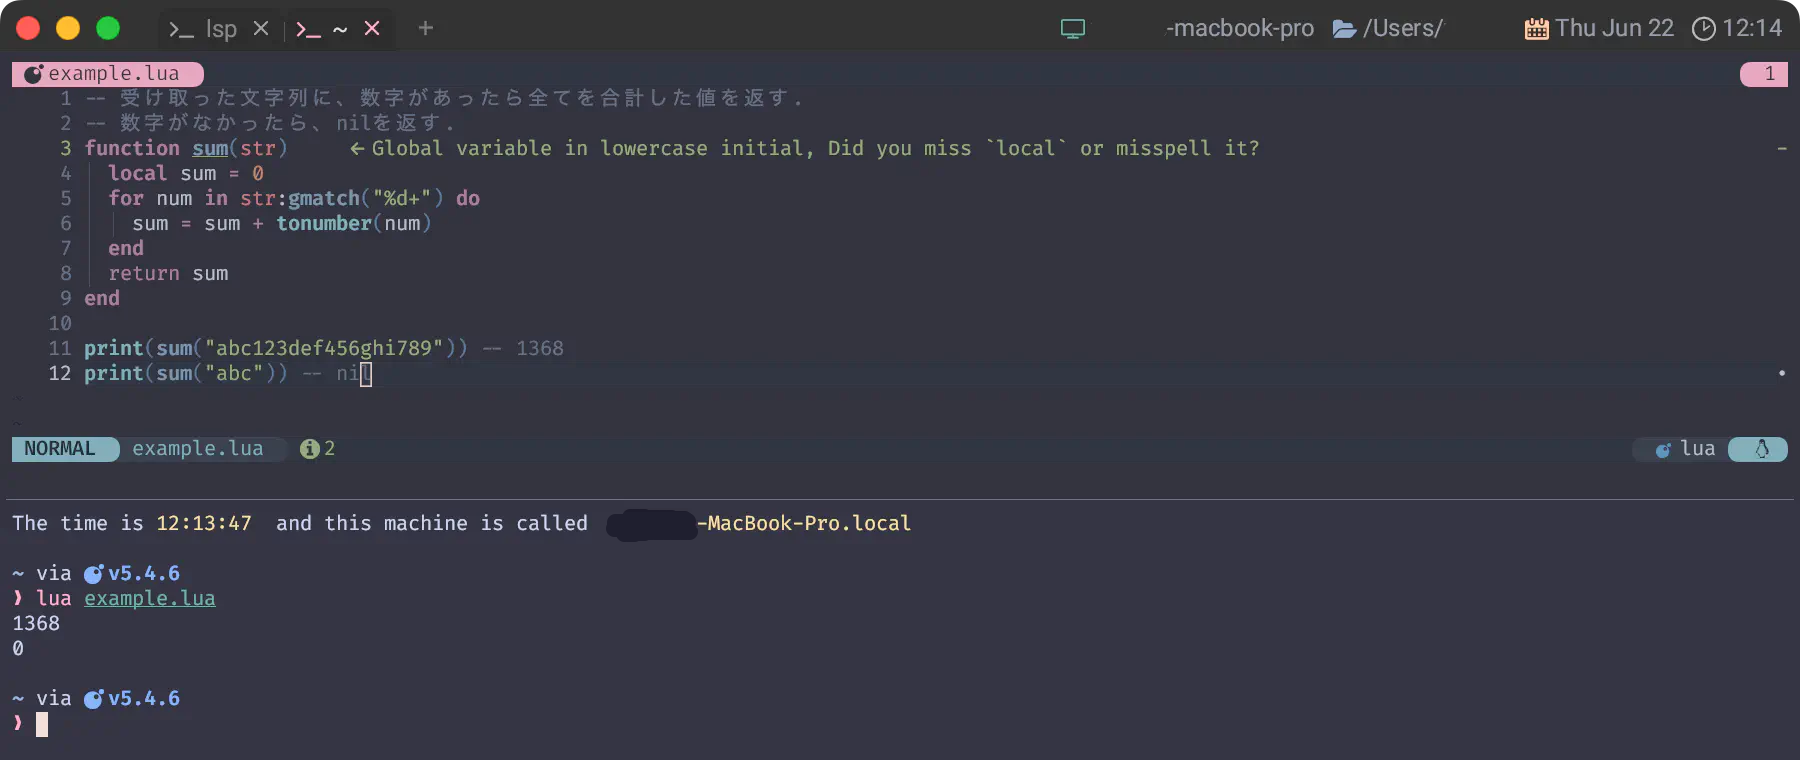This screenshot has width=1800, height=760.
Task: Click the yellow minimize window button
Action: [x=68, y=28]
